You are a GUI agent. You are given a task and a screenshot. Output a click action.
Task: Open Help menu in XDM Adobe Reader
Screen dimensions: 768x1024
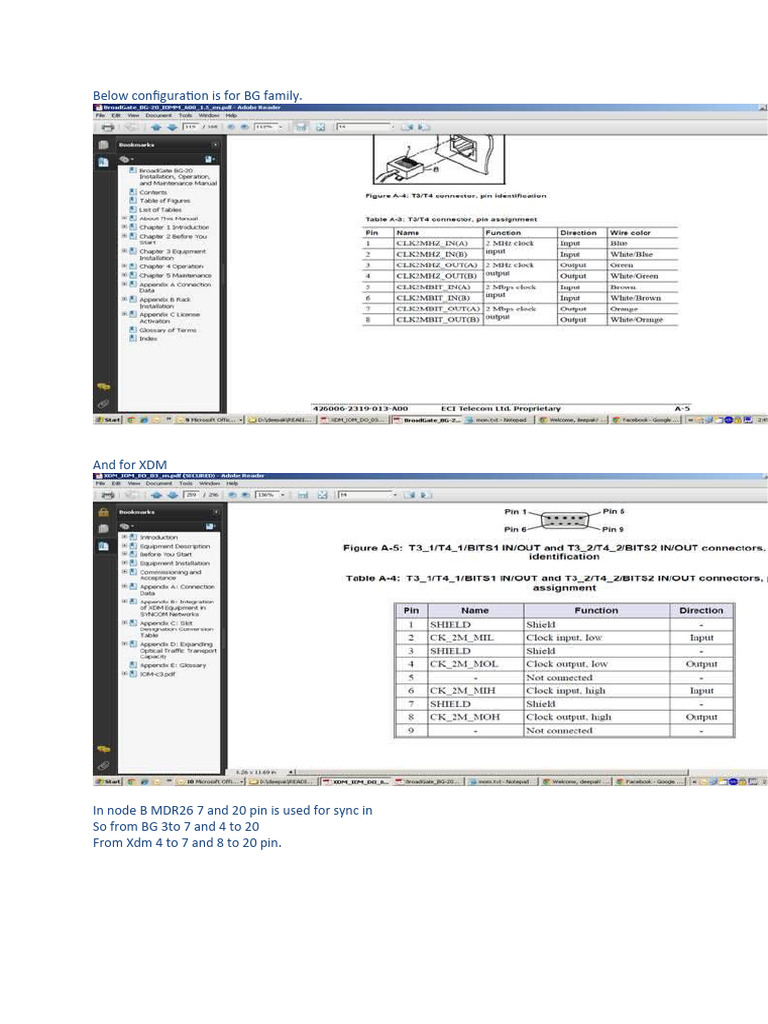232,484
